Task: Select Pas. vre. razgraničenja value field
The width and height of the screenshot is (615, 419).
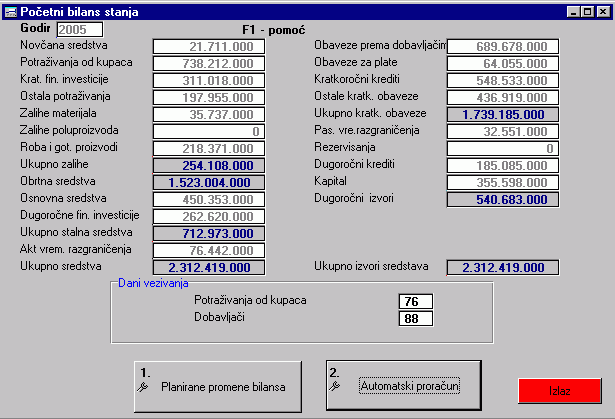Action: click(503, 131)
